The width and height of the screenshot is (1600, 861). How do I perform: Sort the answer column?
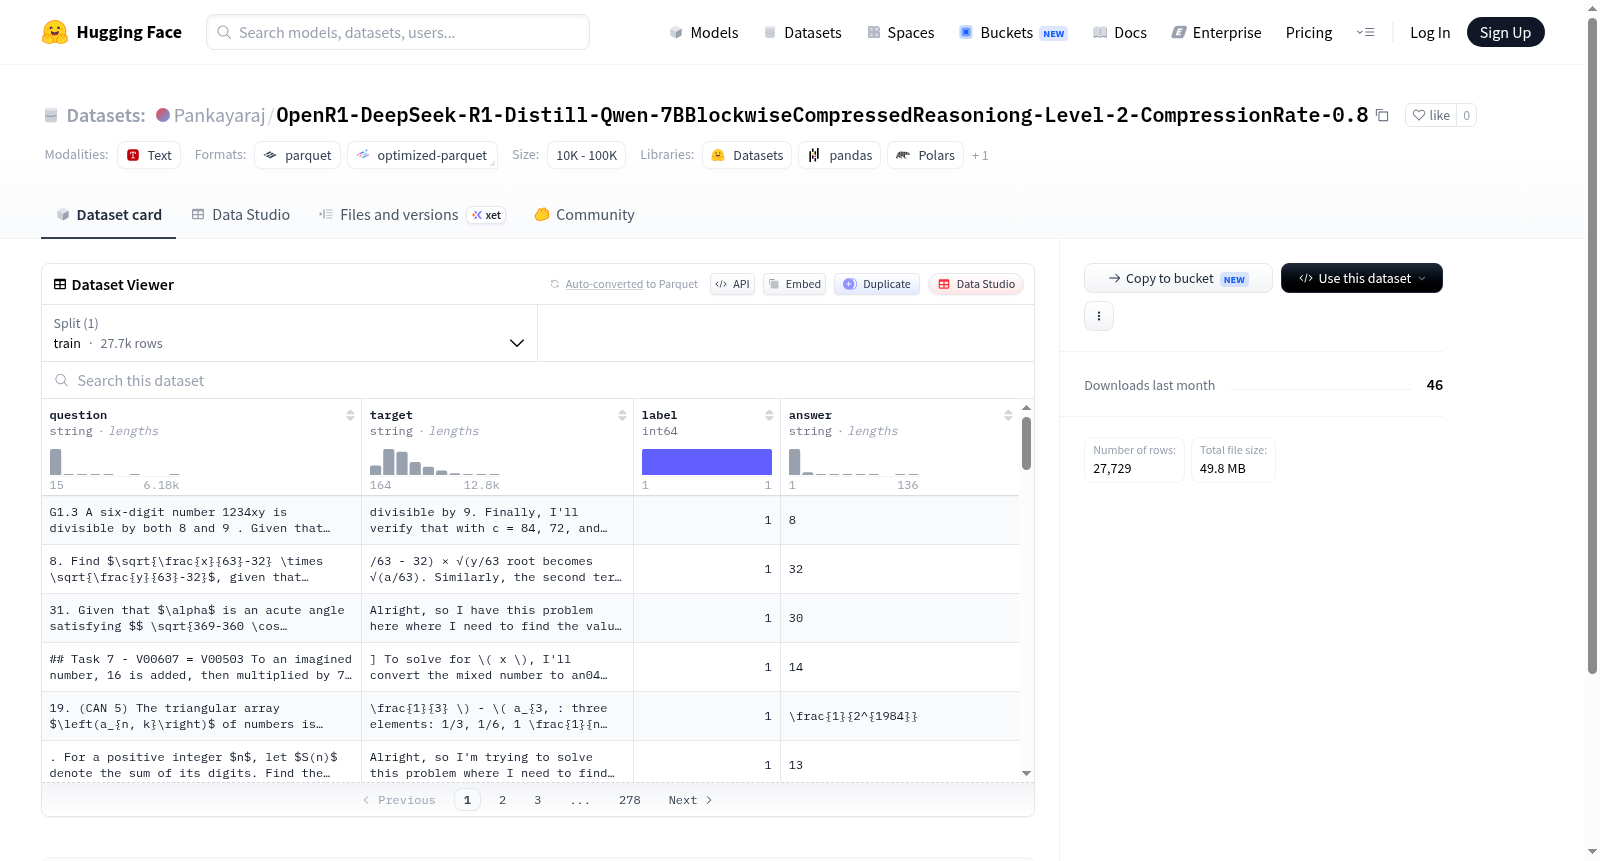pos(1008,415)
